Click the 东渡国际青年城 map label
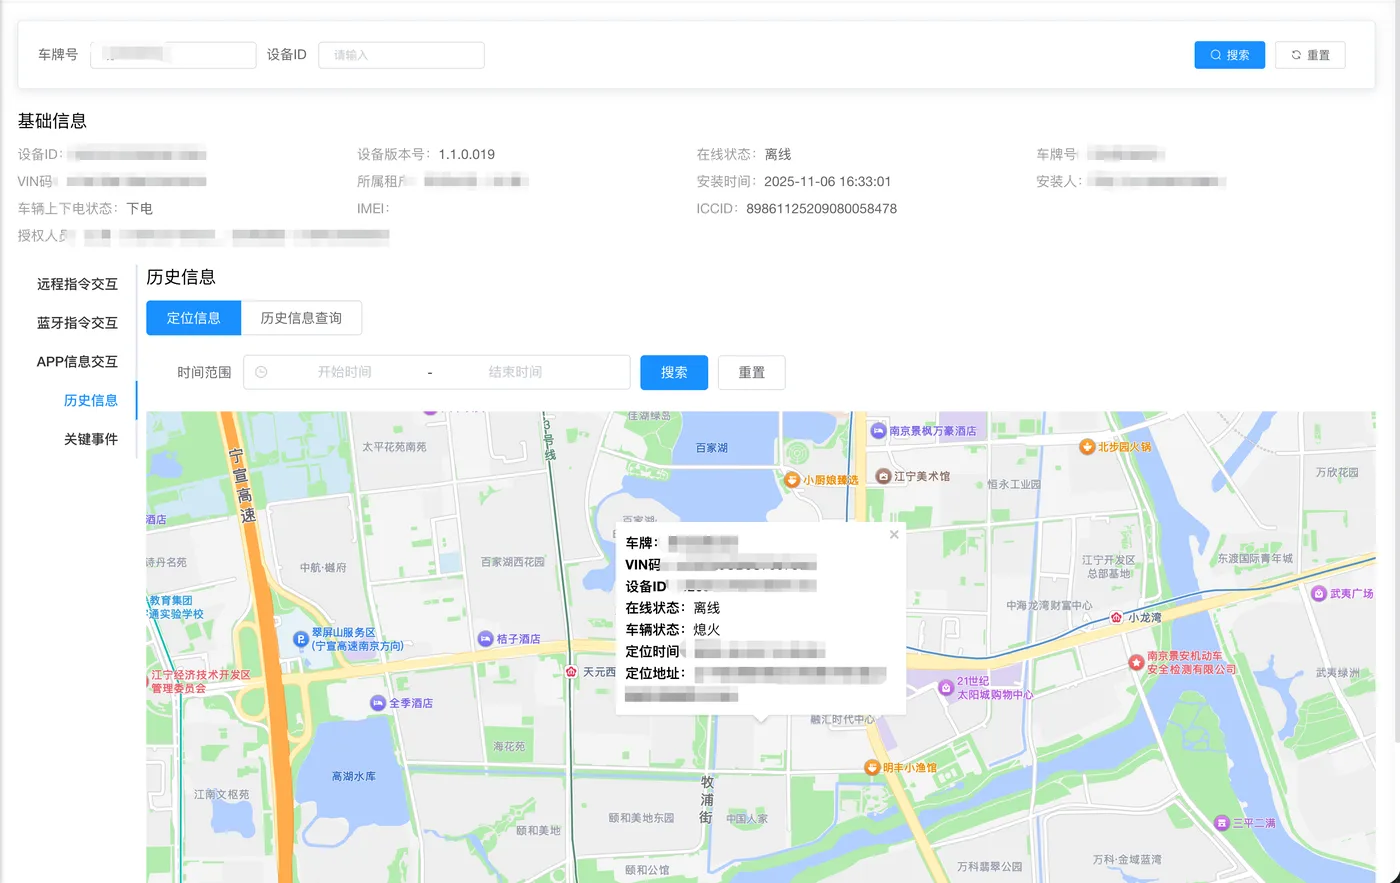 [1256, 558]
